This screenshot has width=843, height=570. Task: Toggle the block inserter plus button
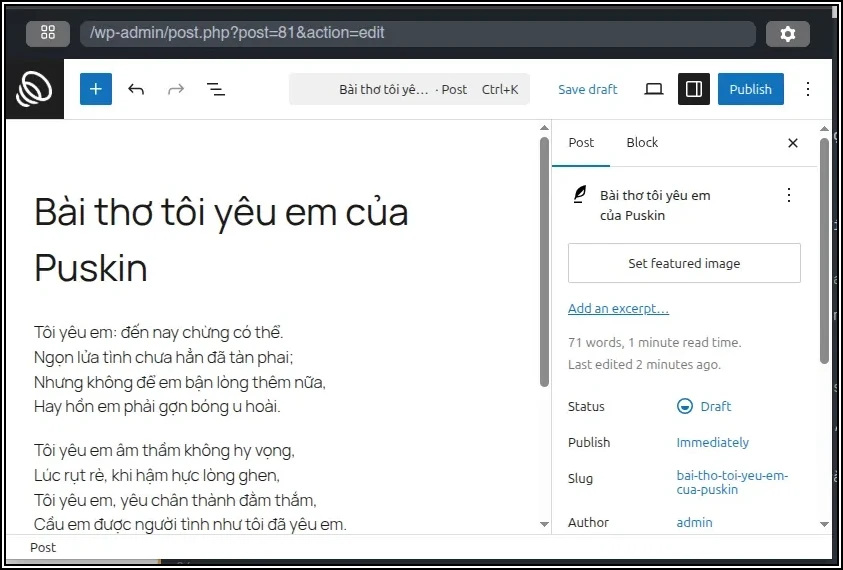pos(96,89)
